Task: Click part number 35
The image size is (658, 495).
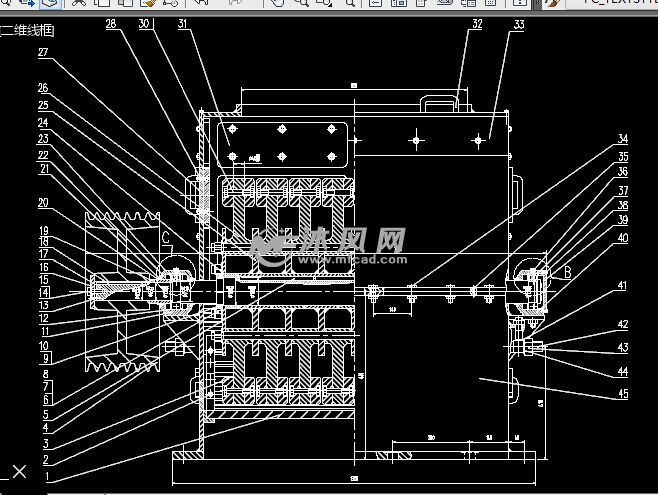Action: click(x=623, y=157)
